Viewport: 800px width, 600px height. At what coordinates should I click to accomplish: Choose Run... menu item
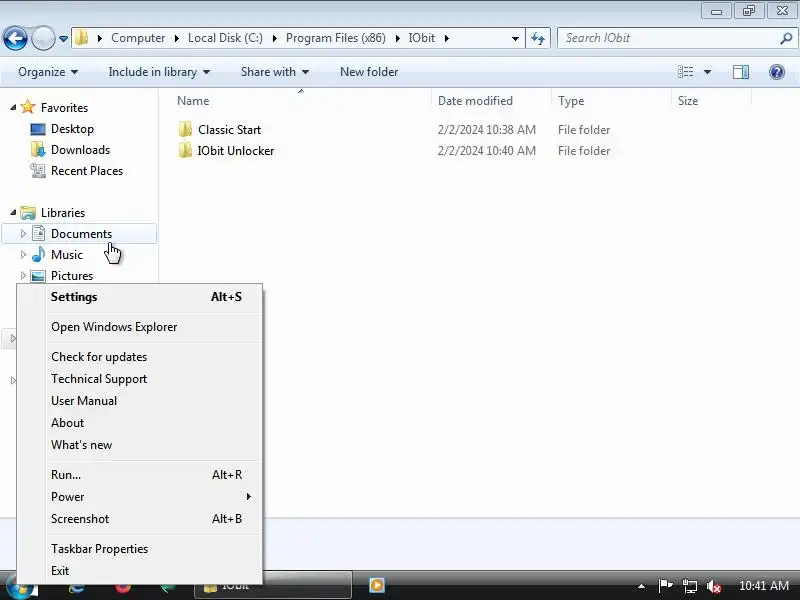tap(140, 474)
